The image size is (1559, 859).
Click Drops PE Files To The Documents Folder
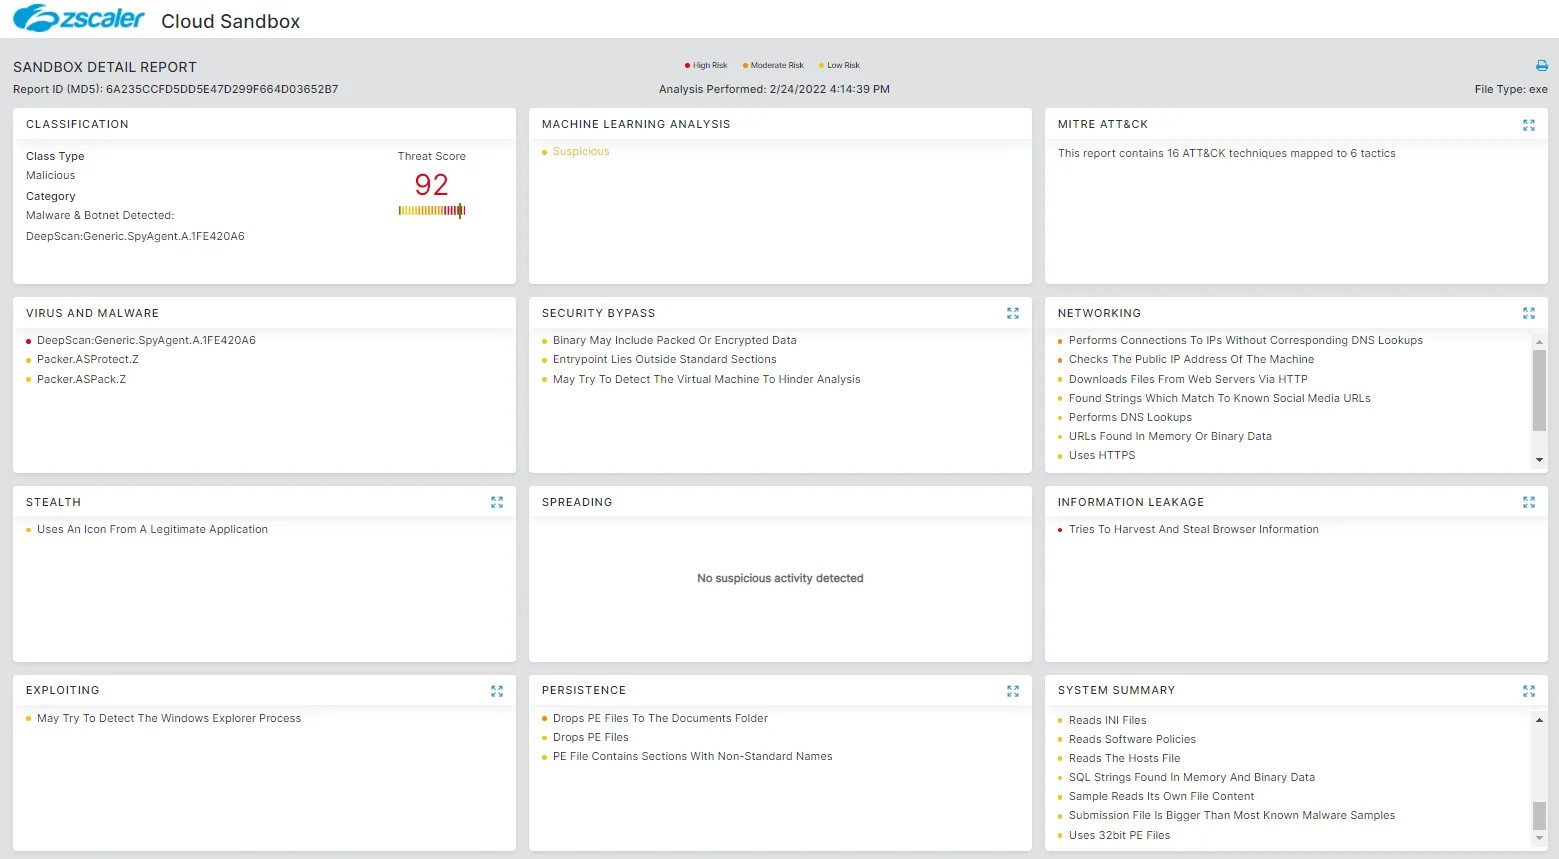coord(660,719)
